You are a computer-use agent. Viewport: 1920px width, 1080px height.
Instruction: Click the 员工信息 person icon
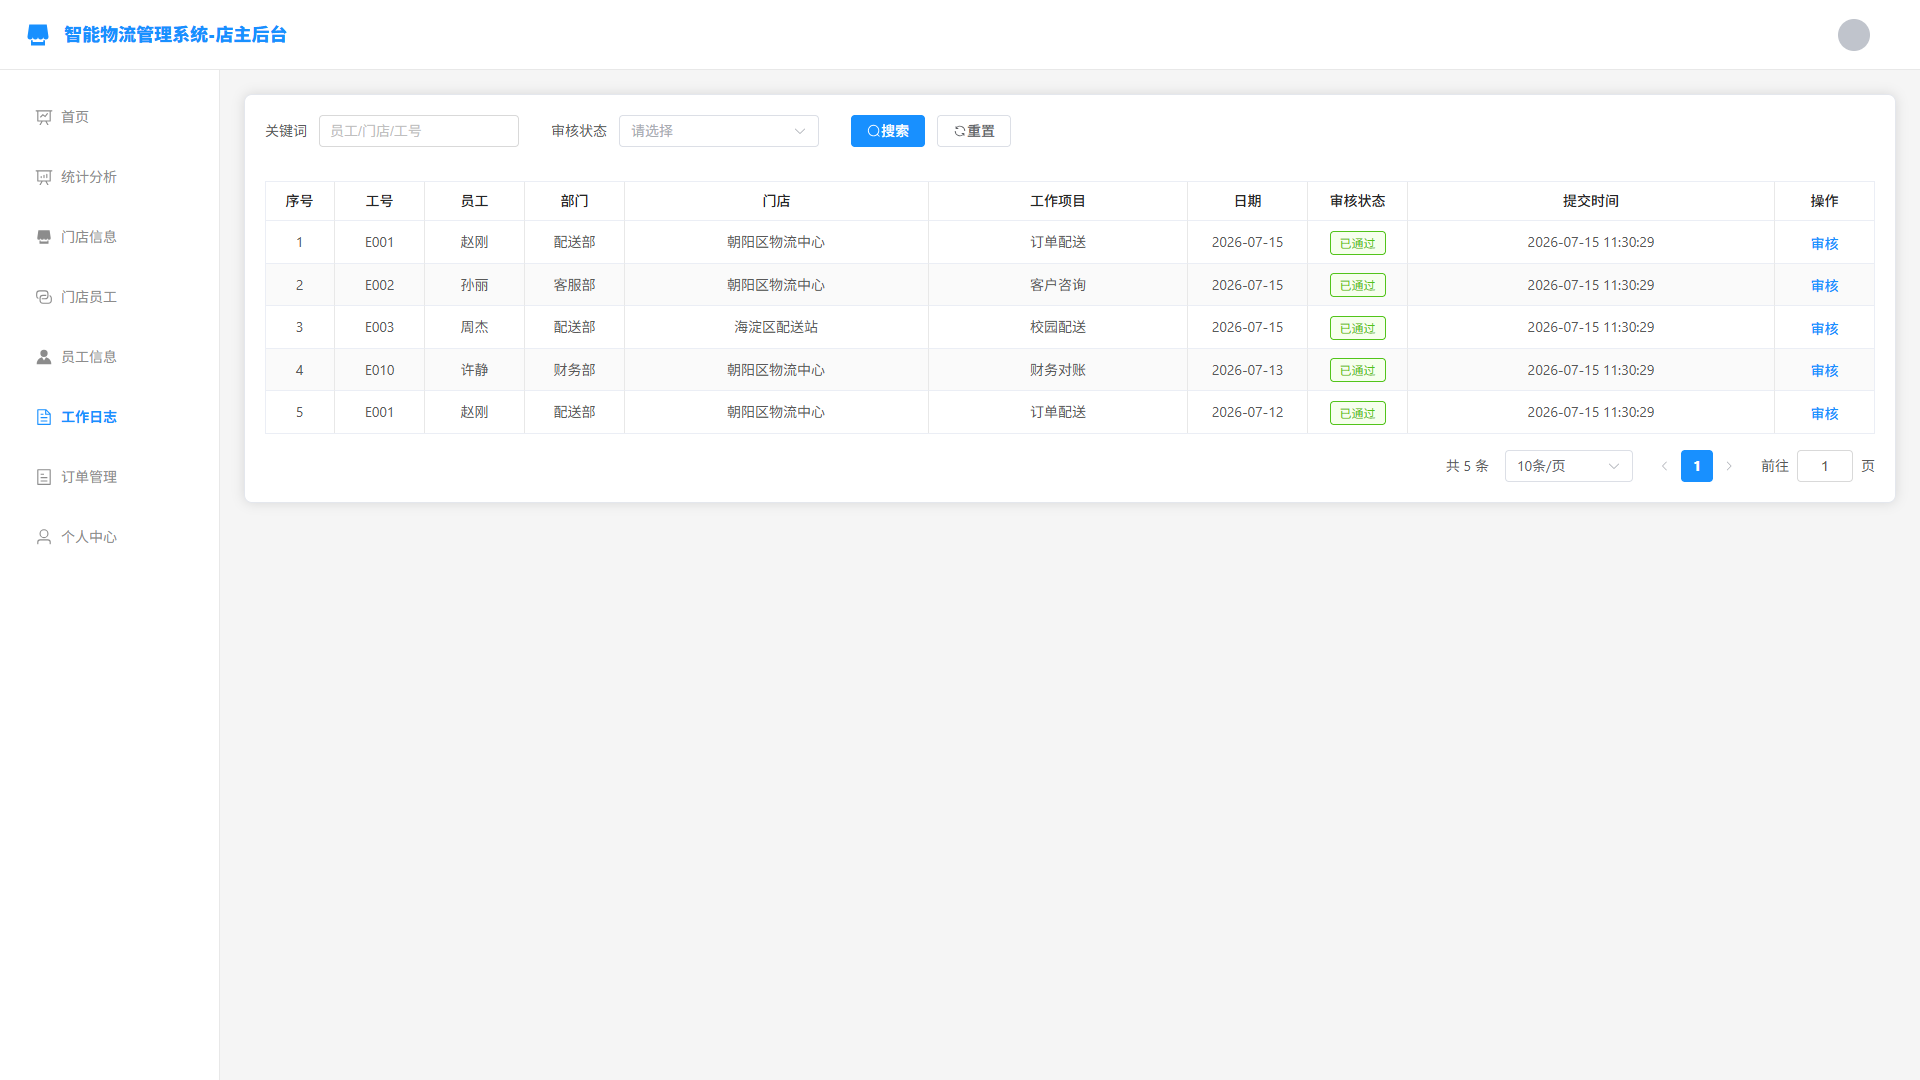[x=44, y=357]
